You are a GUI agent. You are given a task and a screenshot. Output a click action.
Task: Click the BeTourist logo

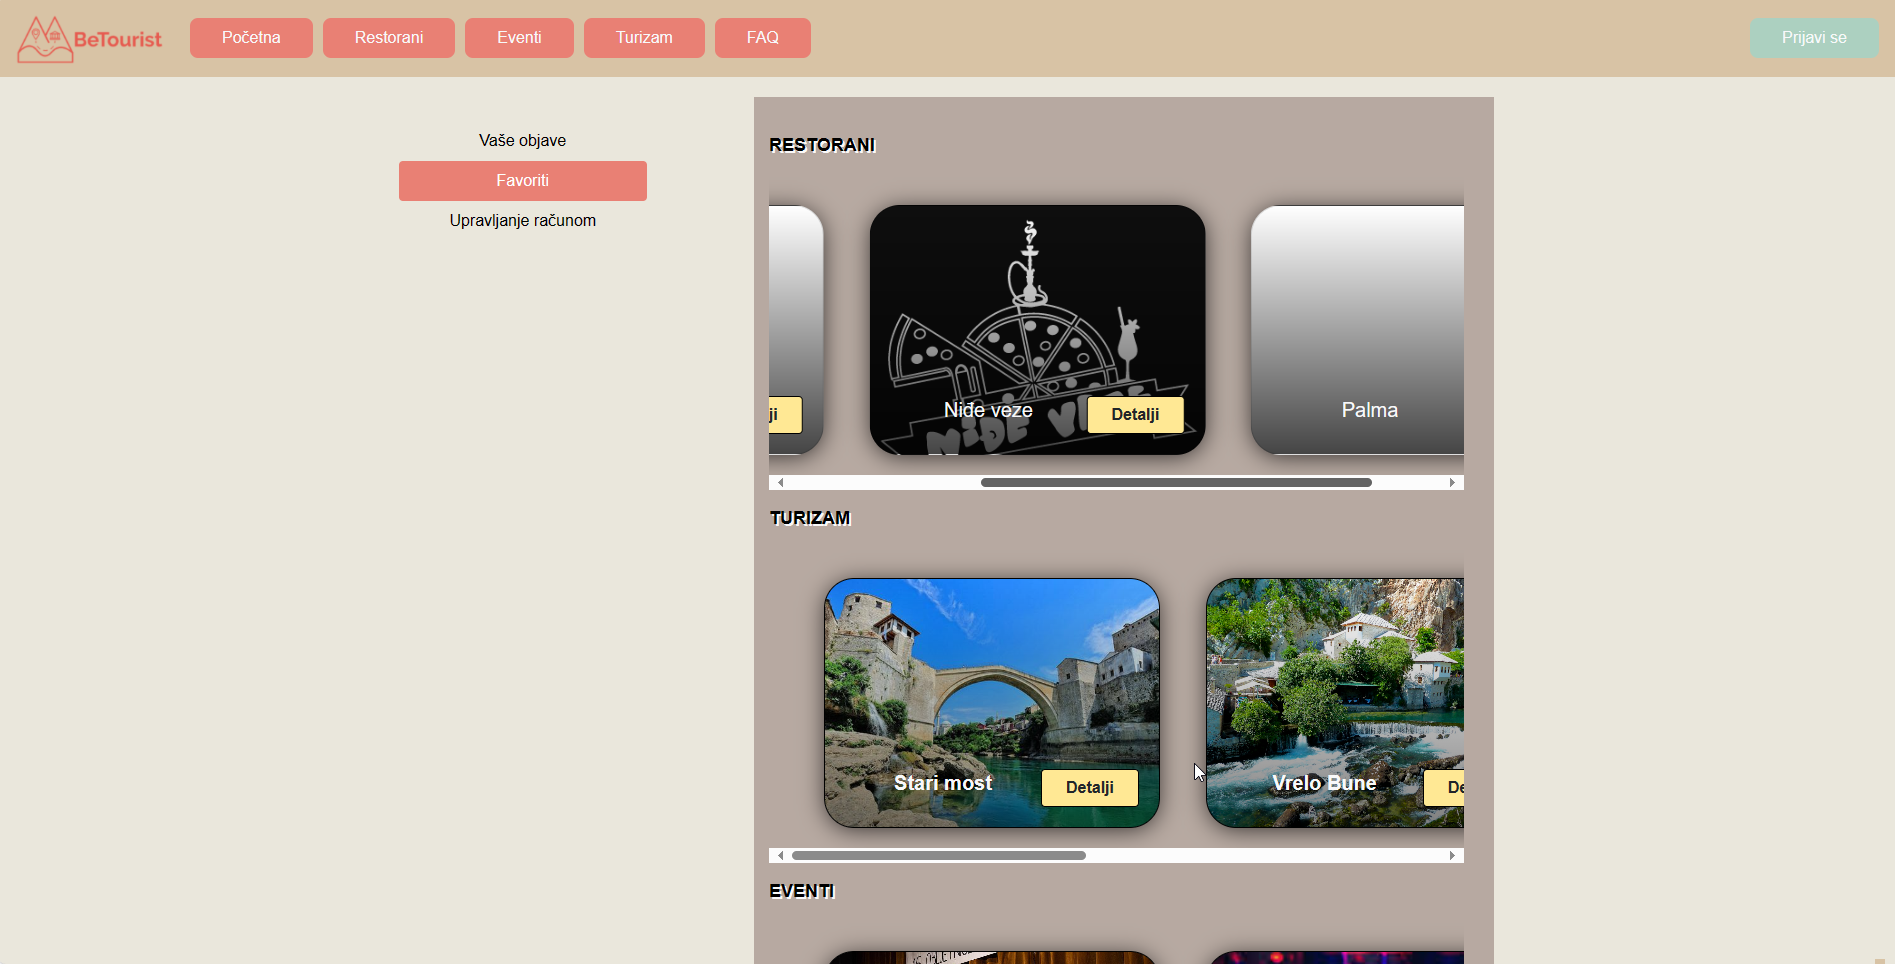tap(89, 39)
